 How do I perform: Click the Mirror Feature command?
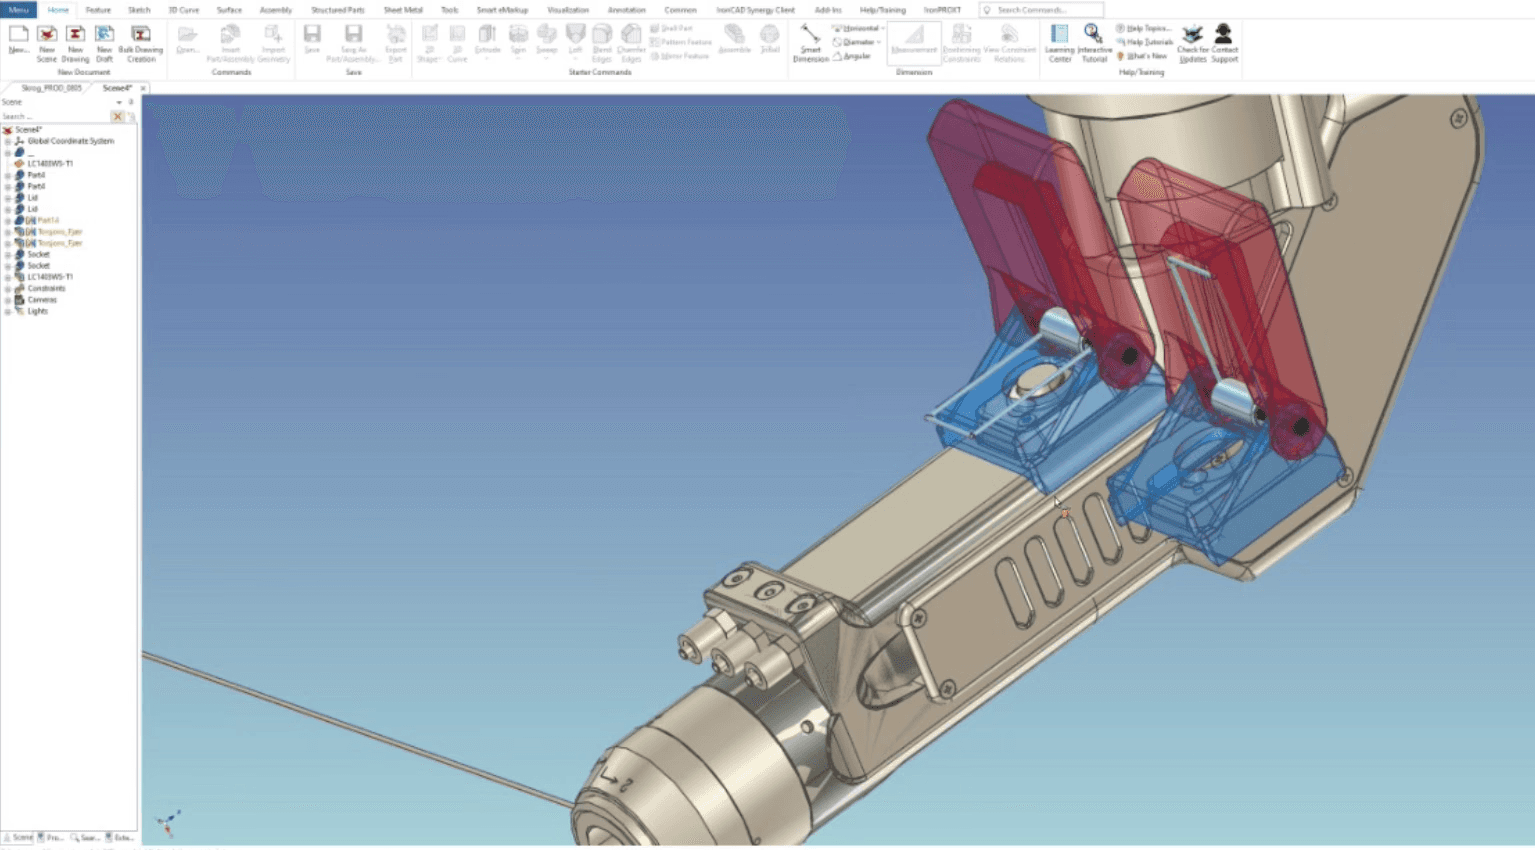tap(679, 56)
